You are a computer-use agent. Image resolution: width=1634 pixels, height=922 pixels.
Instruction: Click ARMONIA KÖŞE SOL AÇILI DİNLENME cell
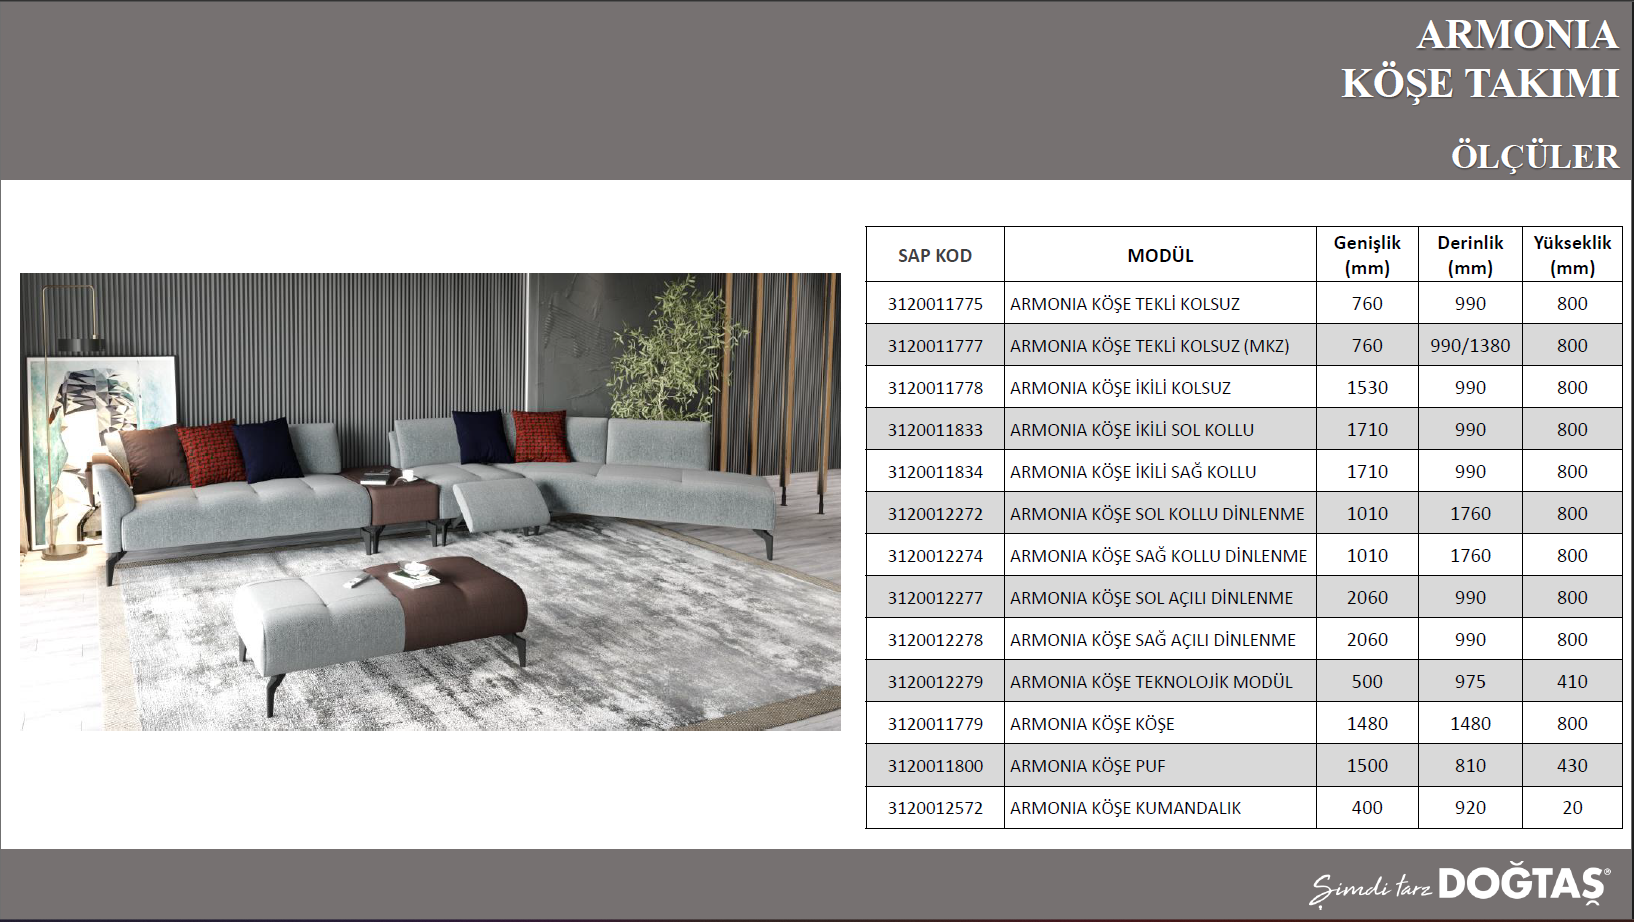pos(1160,598)
